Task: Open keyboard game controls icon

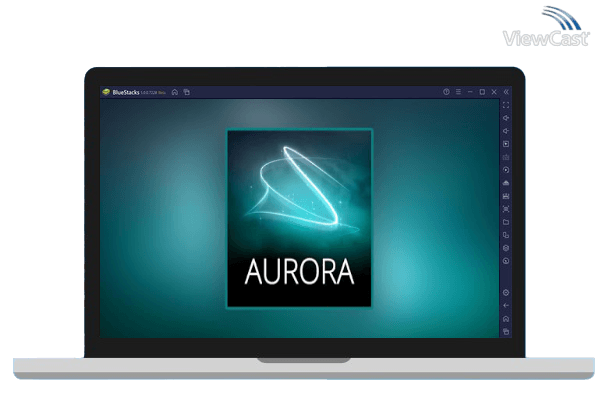Action: coord(506,157)
